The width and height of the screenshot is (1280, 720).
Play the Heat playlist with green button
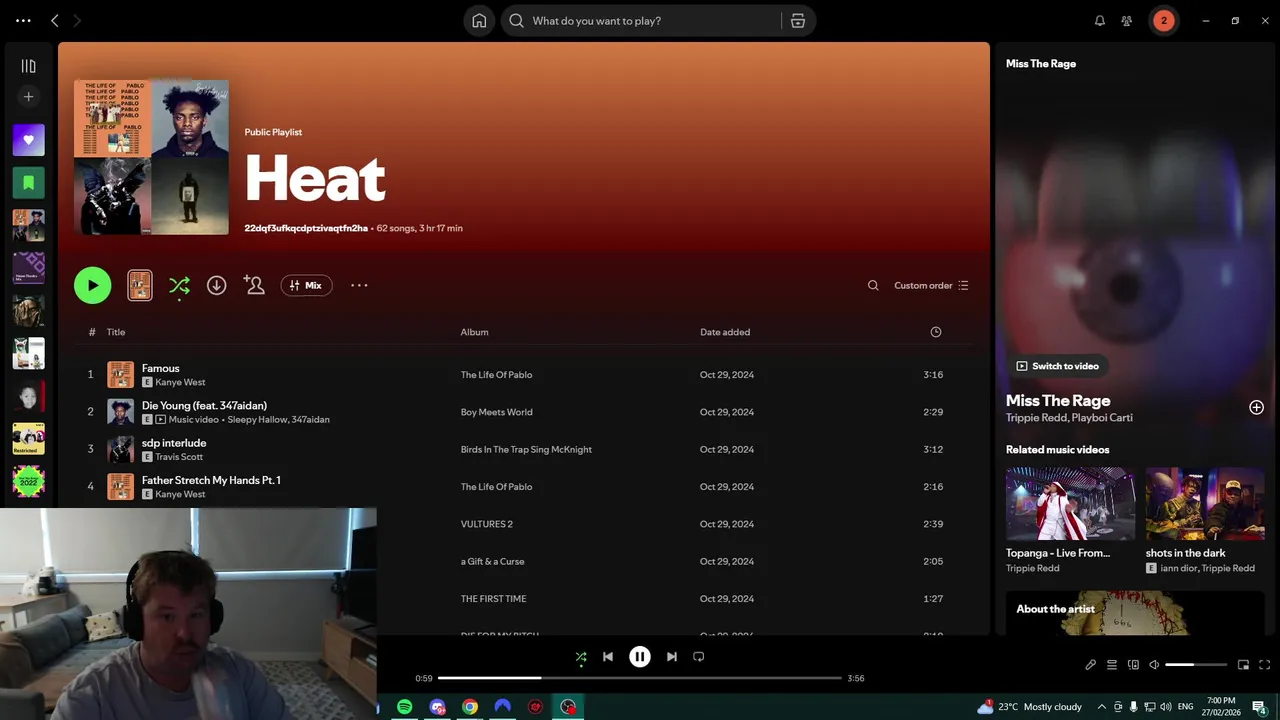[x=93, y=285]
